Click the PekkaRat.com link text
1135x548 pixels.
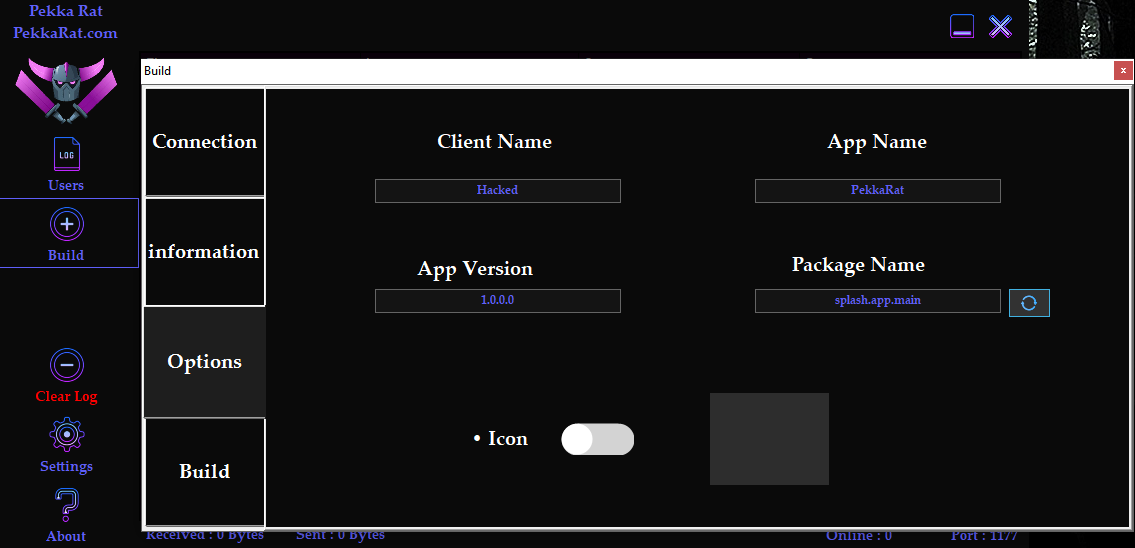pos(65,33)
